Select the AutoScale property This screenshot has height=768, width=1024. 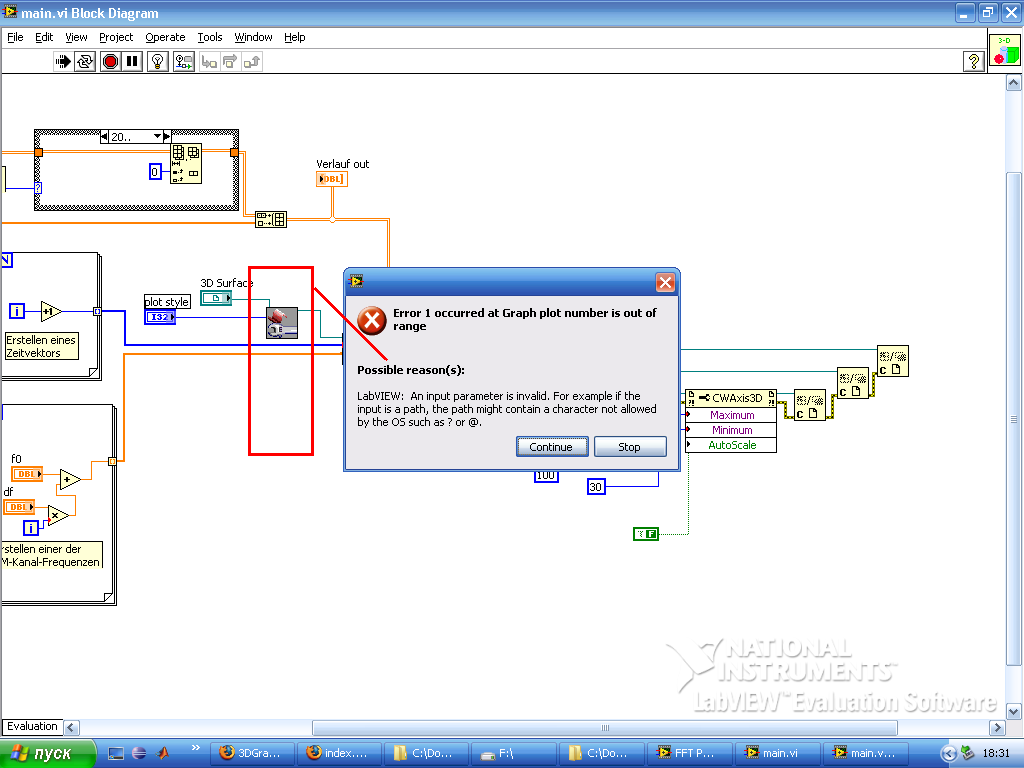tap(731, 445)
